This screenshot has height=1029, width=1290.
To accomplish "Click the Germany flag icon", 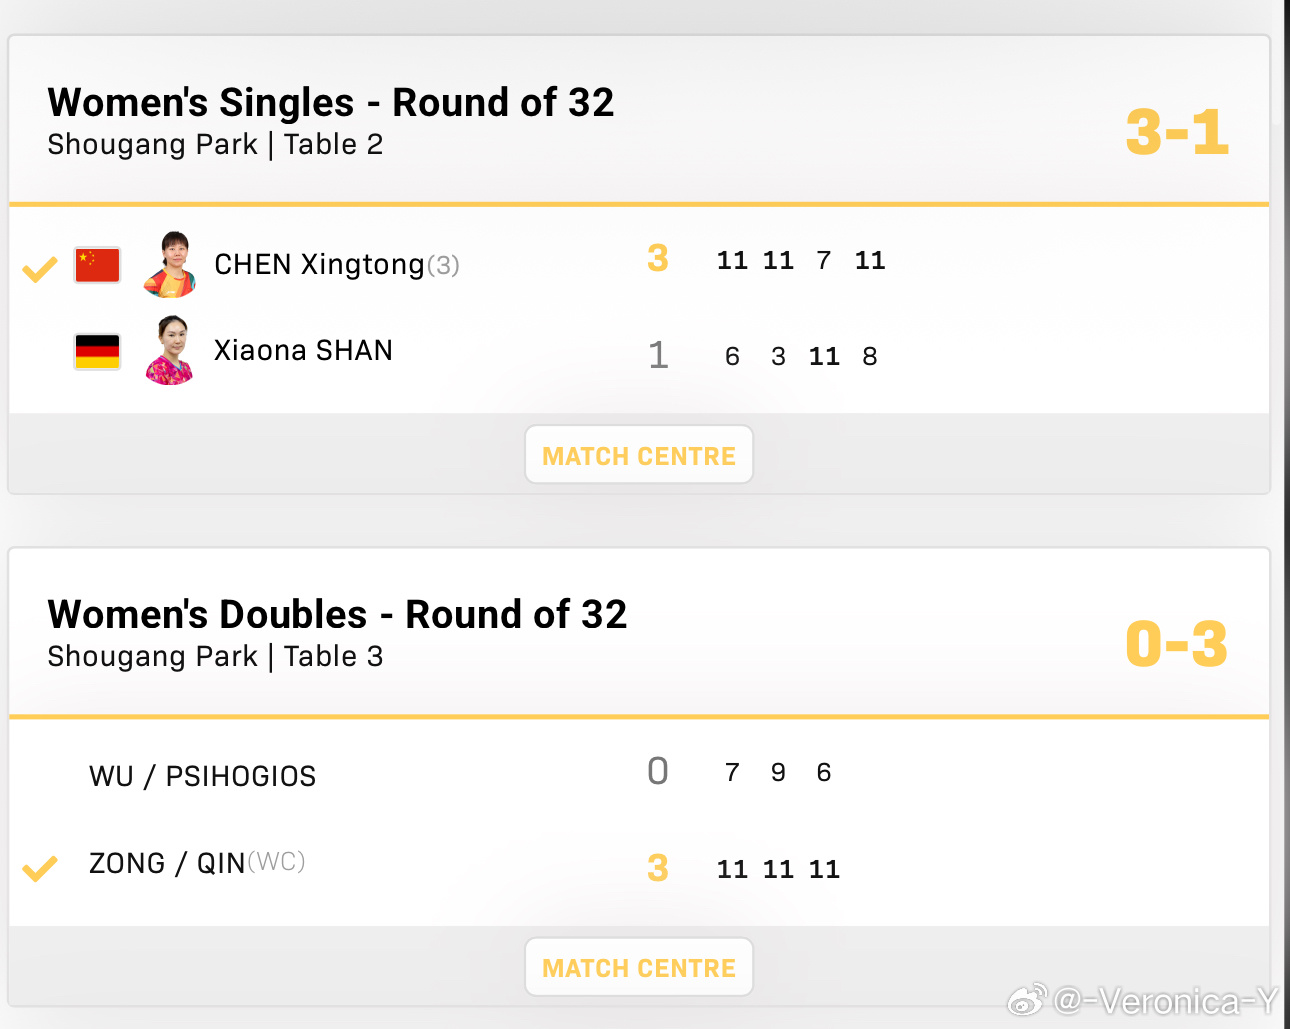I will (x=97, y=352).
